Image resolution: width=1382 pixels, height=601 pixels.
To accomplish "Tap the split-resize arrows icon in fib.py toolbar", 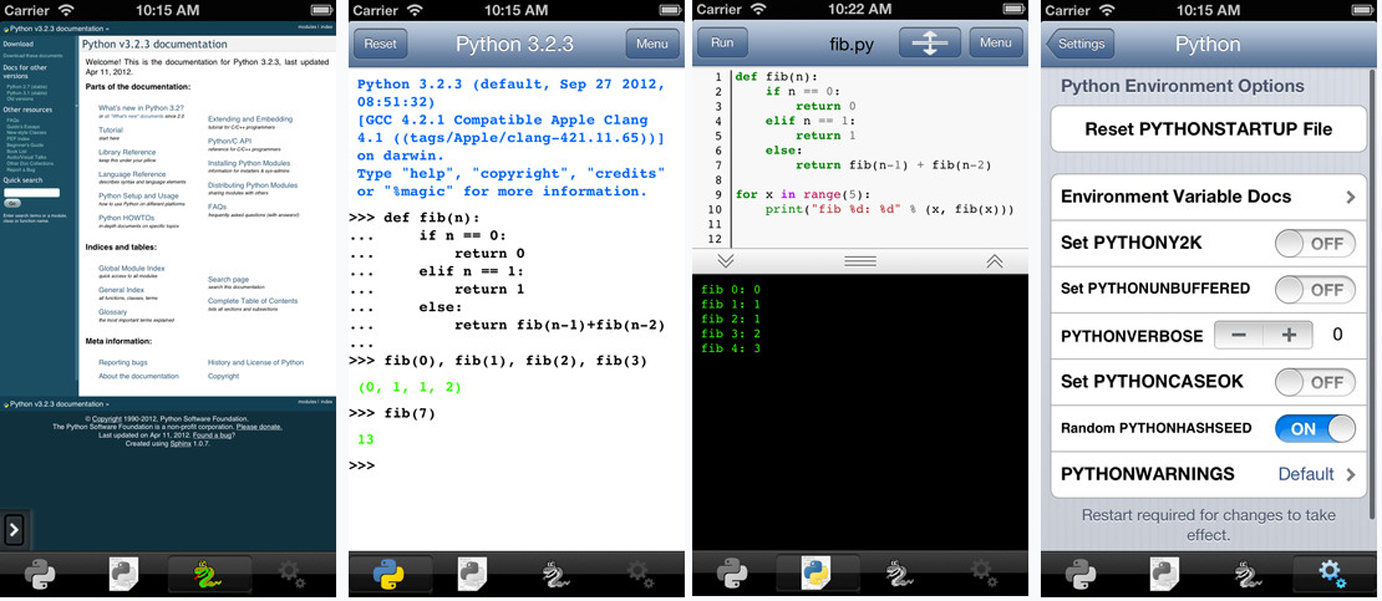I will pos(929,43).
